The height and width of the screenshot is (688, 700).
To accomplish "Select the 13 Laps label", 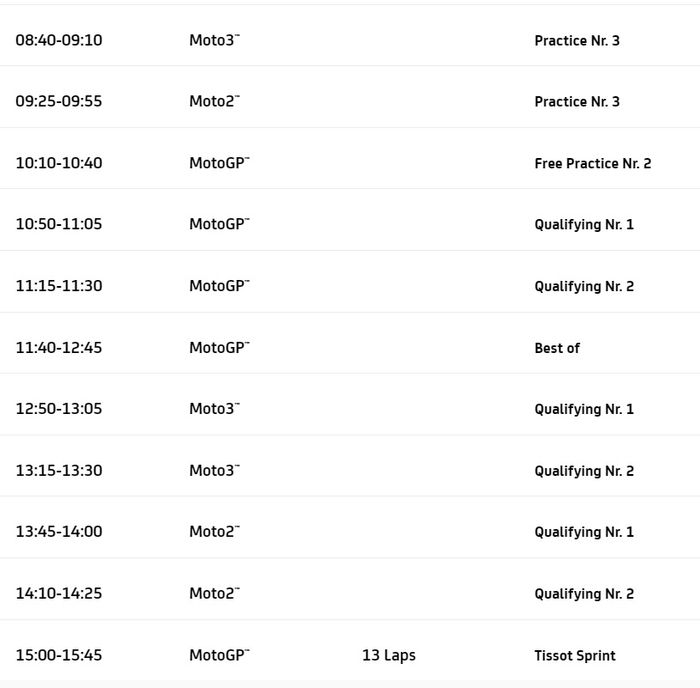I will pos(389,656).
